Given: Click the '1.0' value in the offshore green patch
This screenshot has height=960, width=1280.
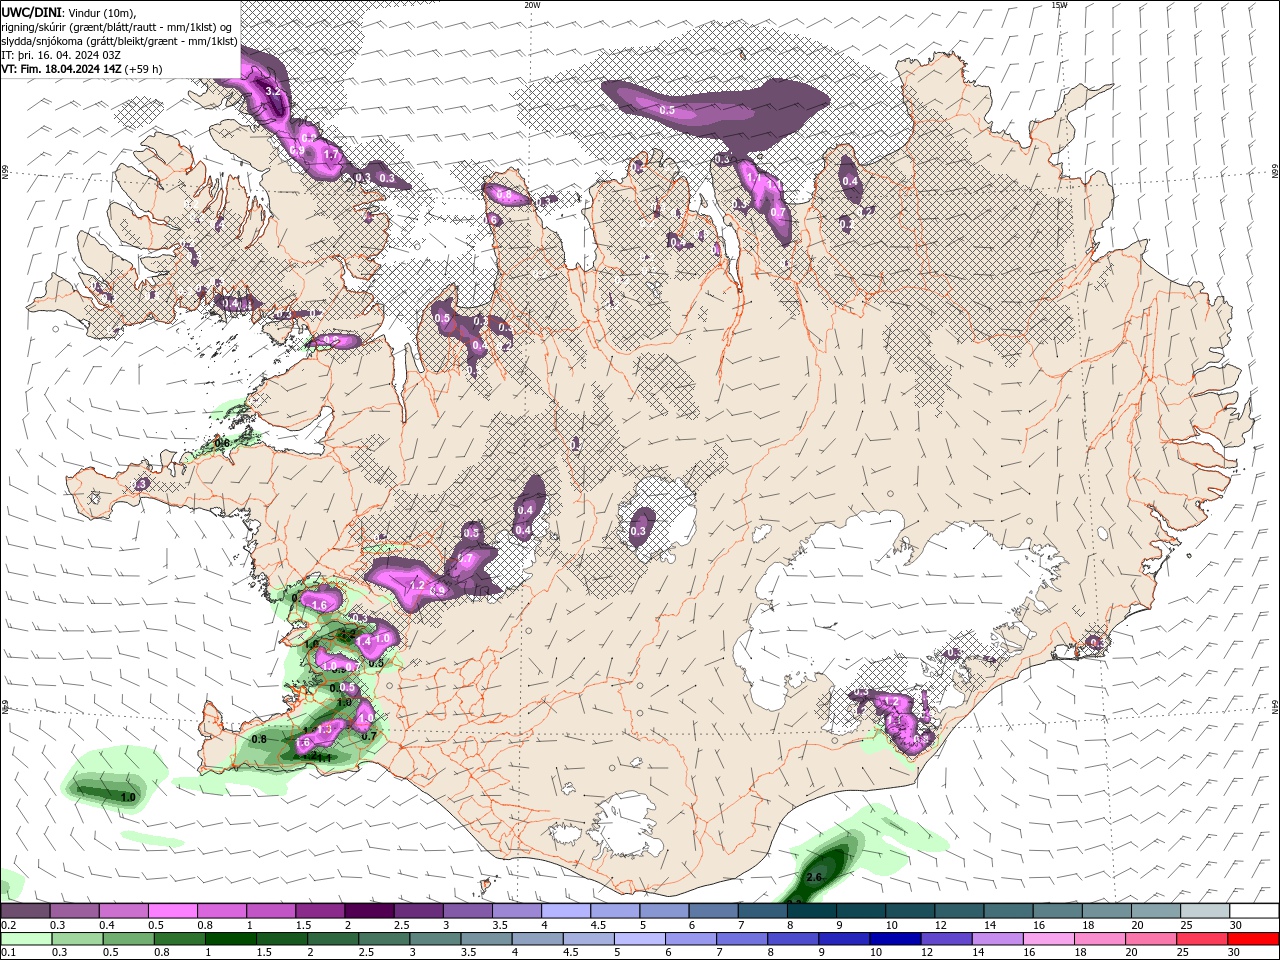Looking at the screenshot, I should tap(128, 797).
